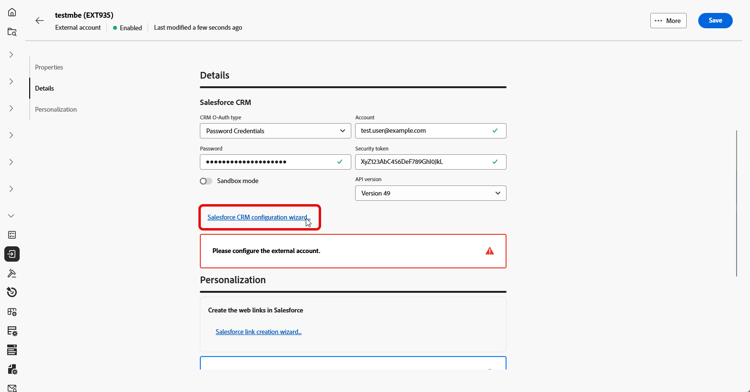Click the Save button
This screenshot has height=392, width=750.
tap(715, 21)
